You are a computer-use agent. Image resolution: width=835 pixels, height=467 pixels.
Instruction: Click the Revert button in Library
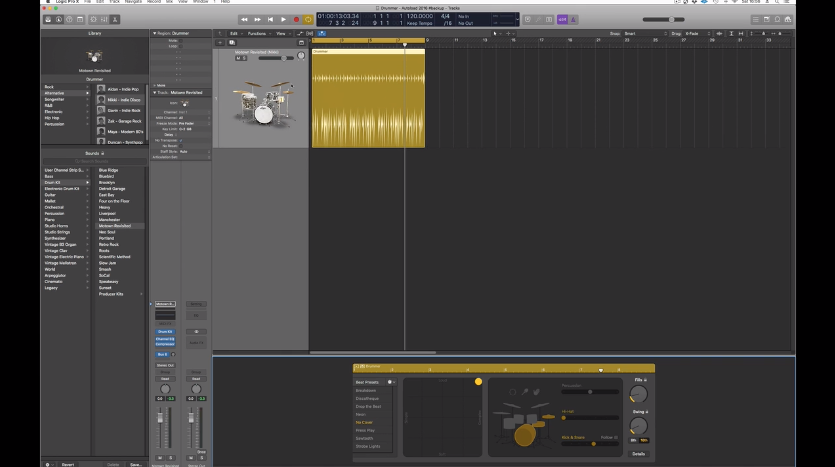(x=68, y=464)
